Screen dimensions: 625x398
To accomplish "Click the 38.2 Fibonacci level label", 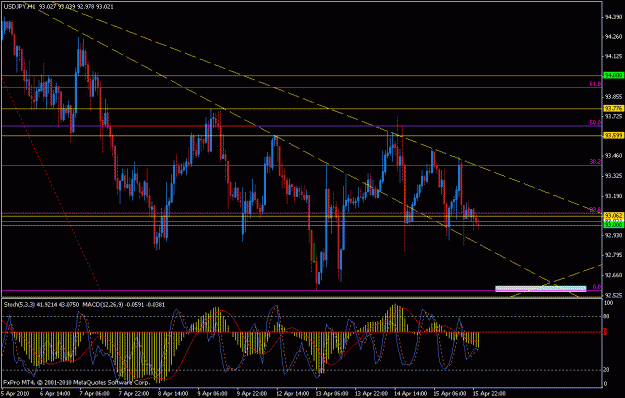I will [x=595, y=162].
